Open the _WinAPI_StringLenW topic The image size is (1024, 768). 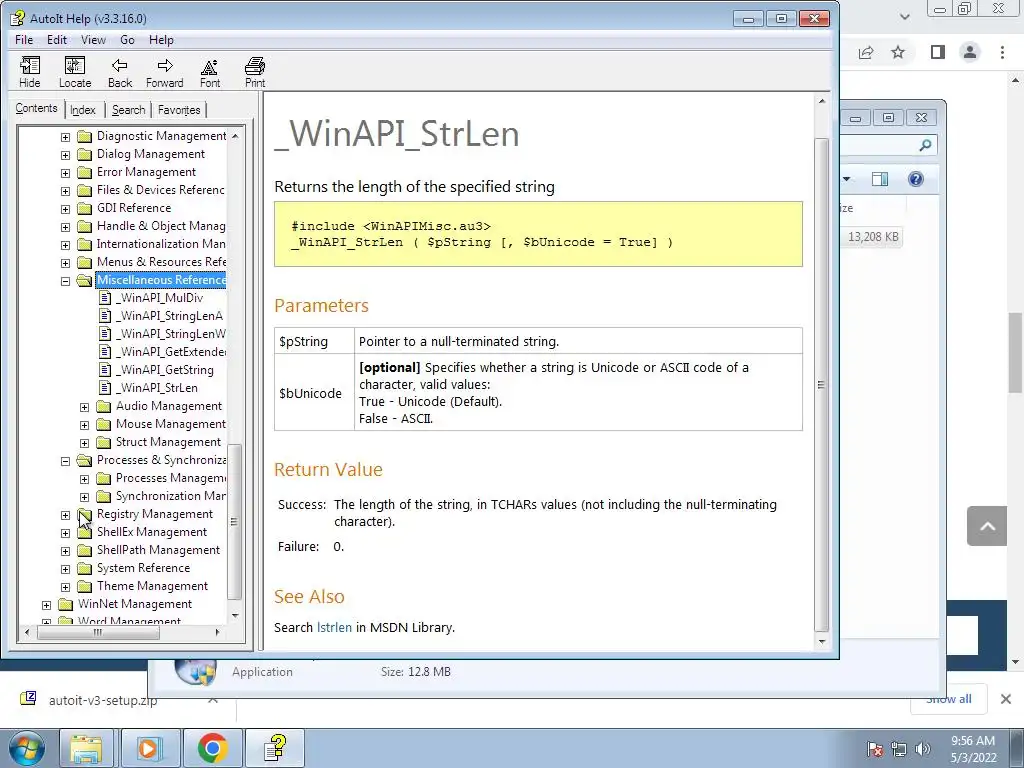pyautogui.click(x=170, y=334)
